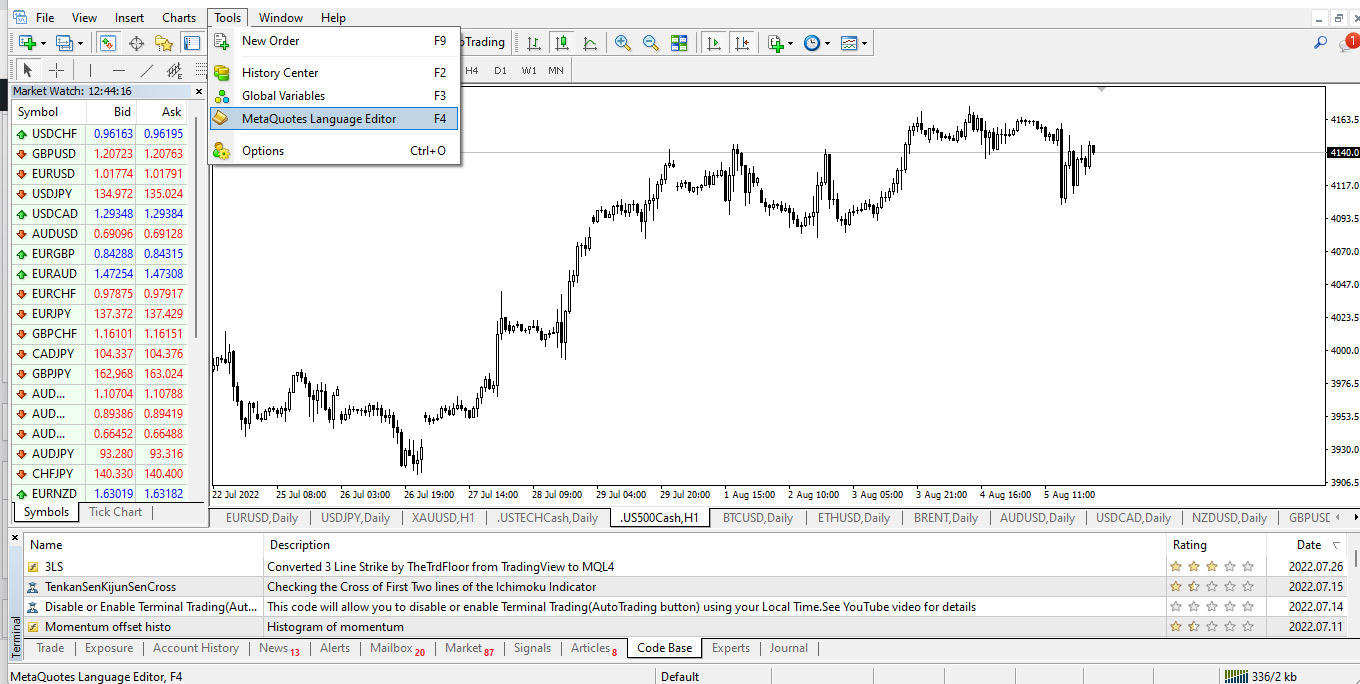Select the trendline drawing tool
Screen dimensions: 1360x684
tap(147, 70)
